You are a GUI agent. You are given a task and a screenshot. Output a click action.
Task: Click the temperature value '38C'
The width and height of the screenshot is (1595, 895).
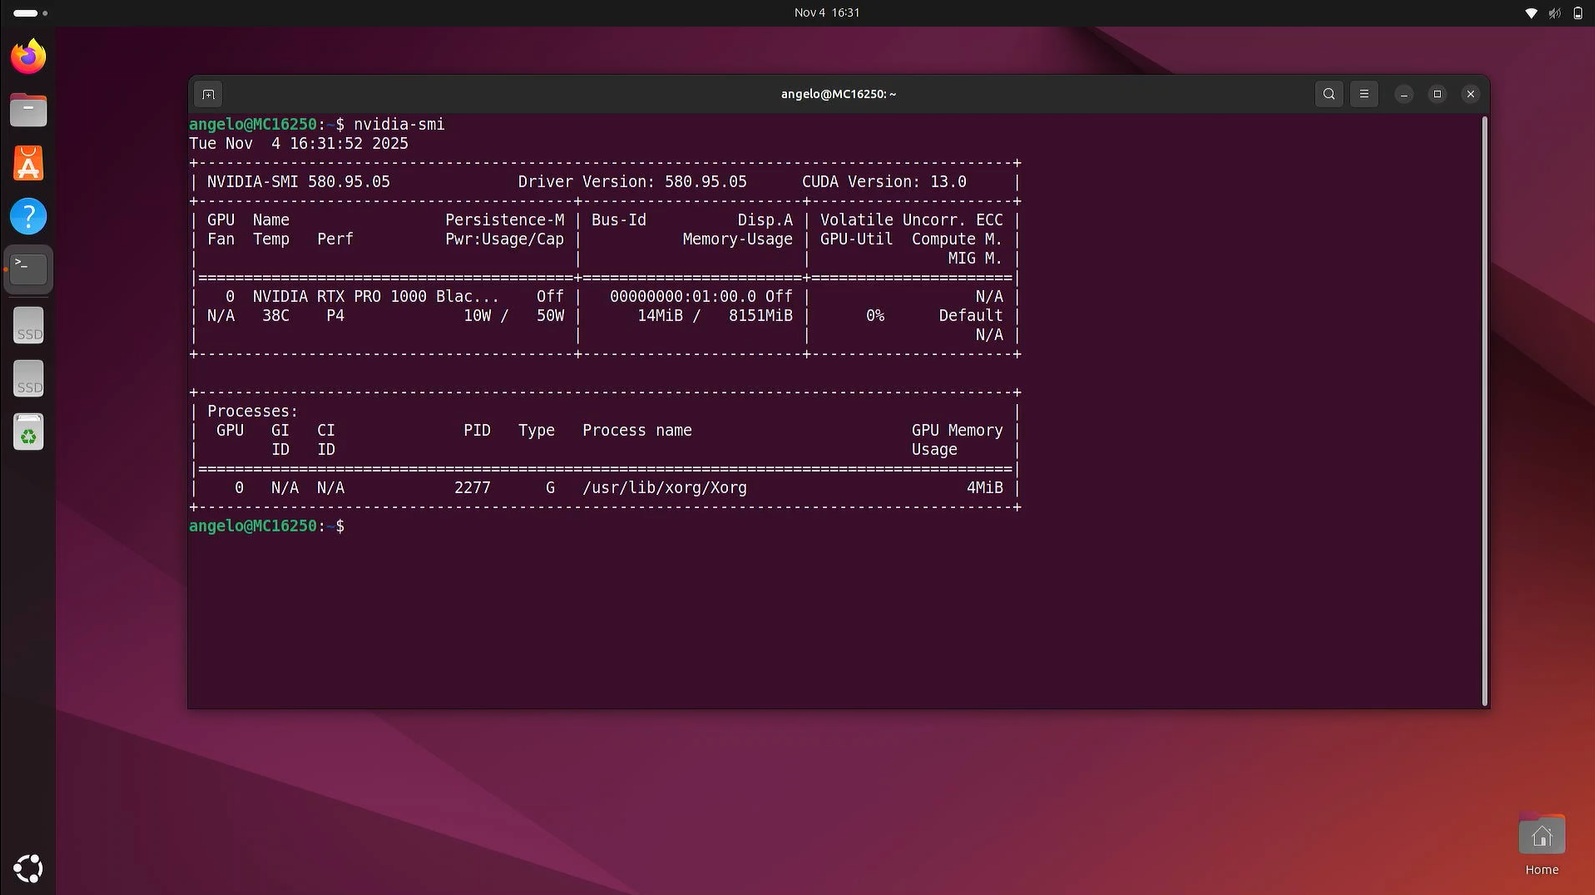pos(276,315)
